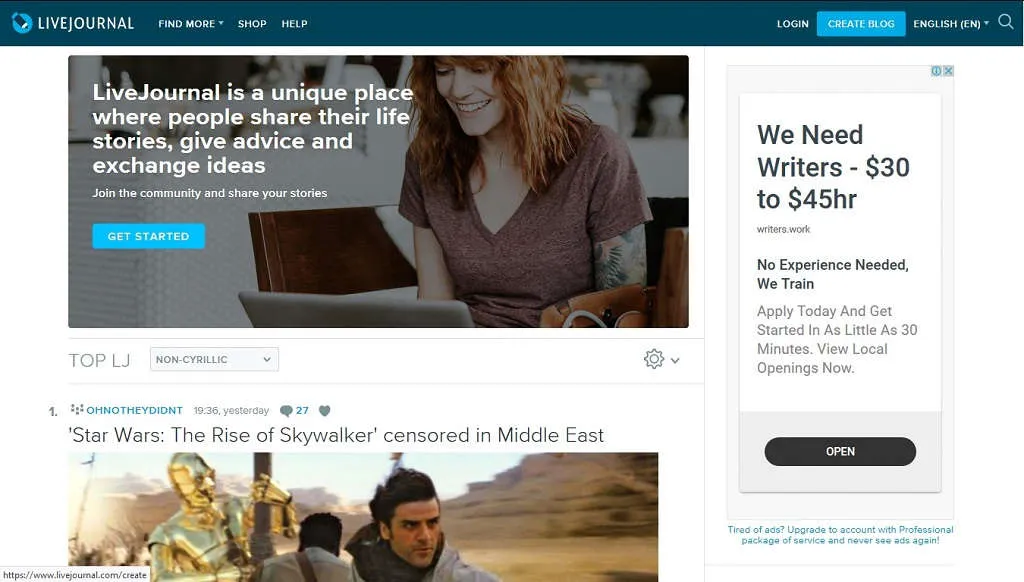Click the comments bubble icon showing 27
1024x582 pixels.
point(286,411)
